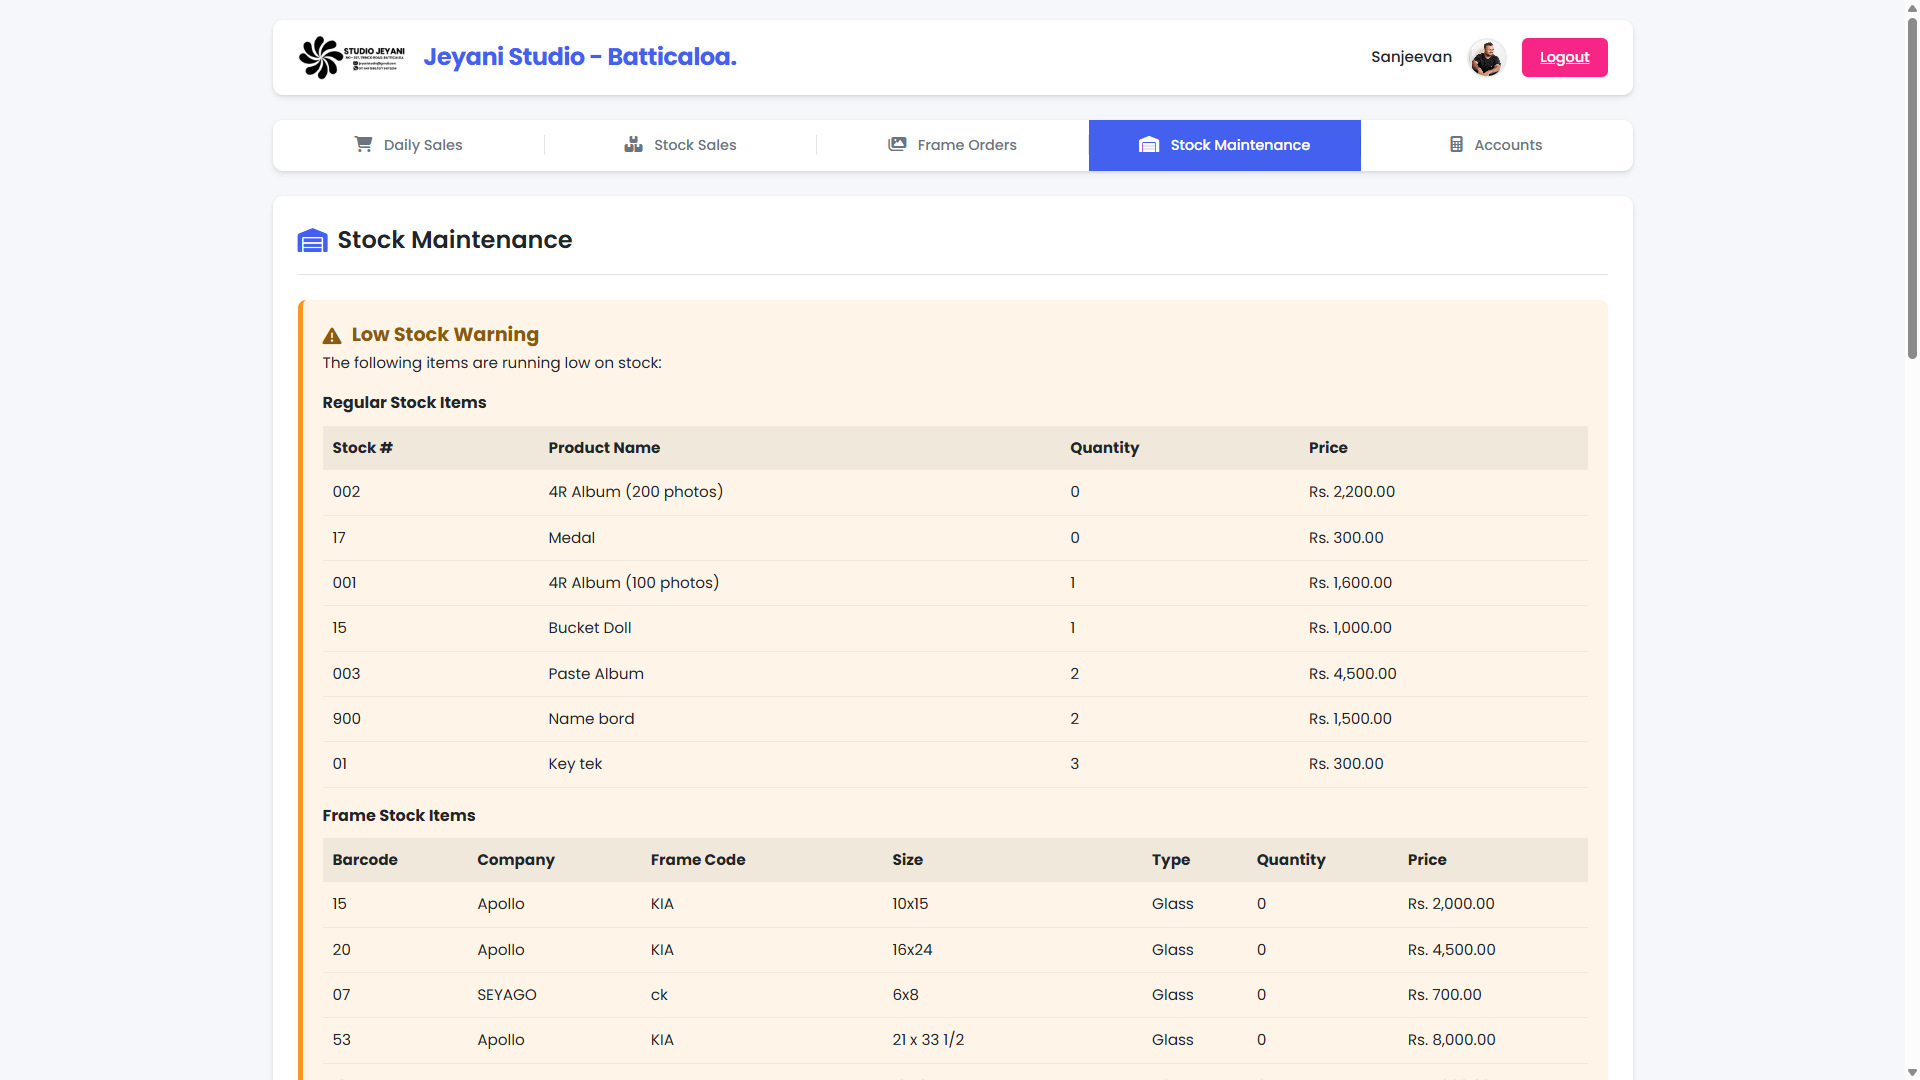
Task: Click the boxes icon for Stock Sales
Action: click(633, 144)
